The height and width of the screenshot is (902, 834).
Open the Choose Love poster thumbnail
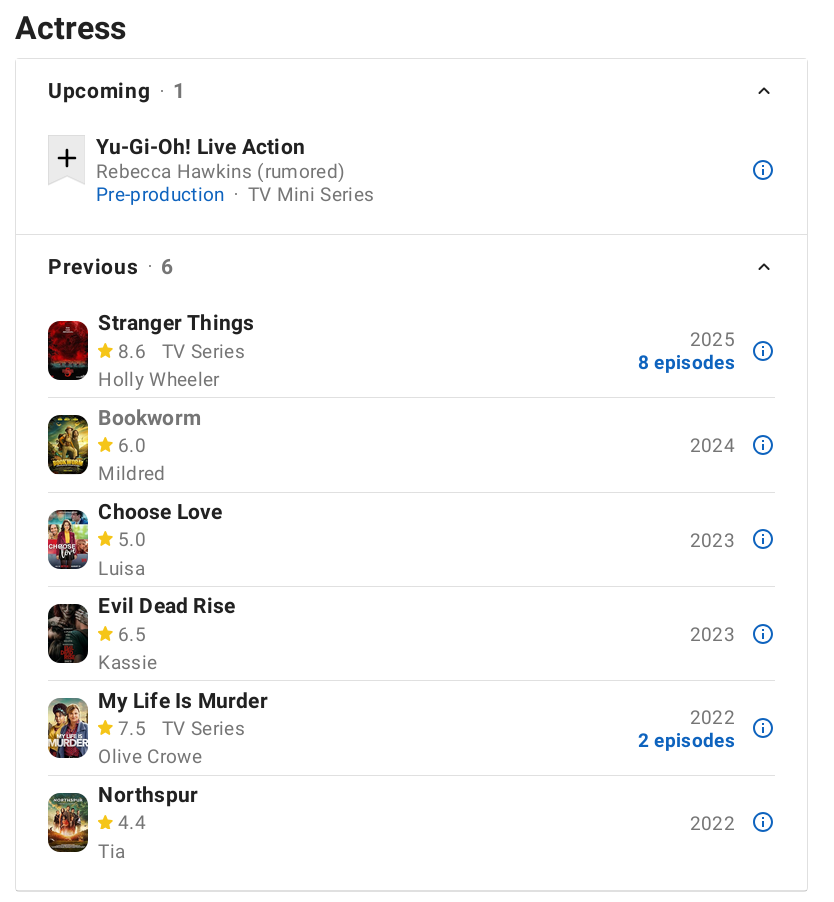pyautogui.click(x=68, y=540)
